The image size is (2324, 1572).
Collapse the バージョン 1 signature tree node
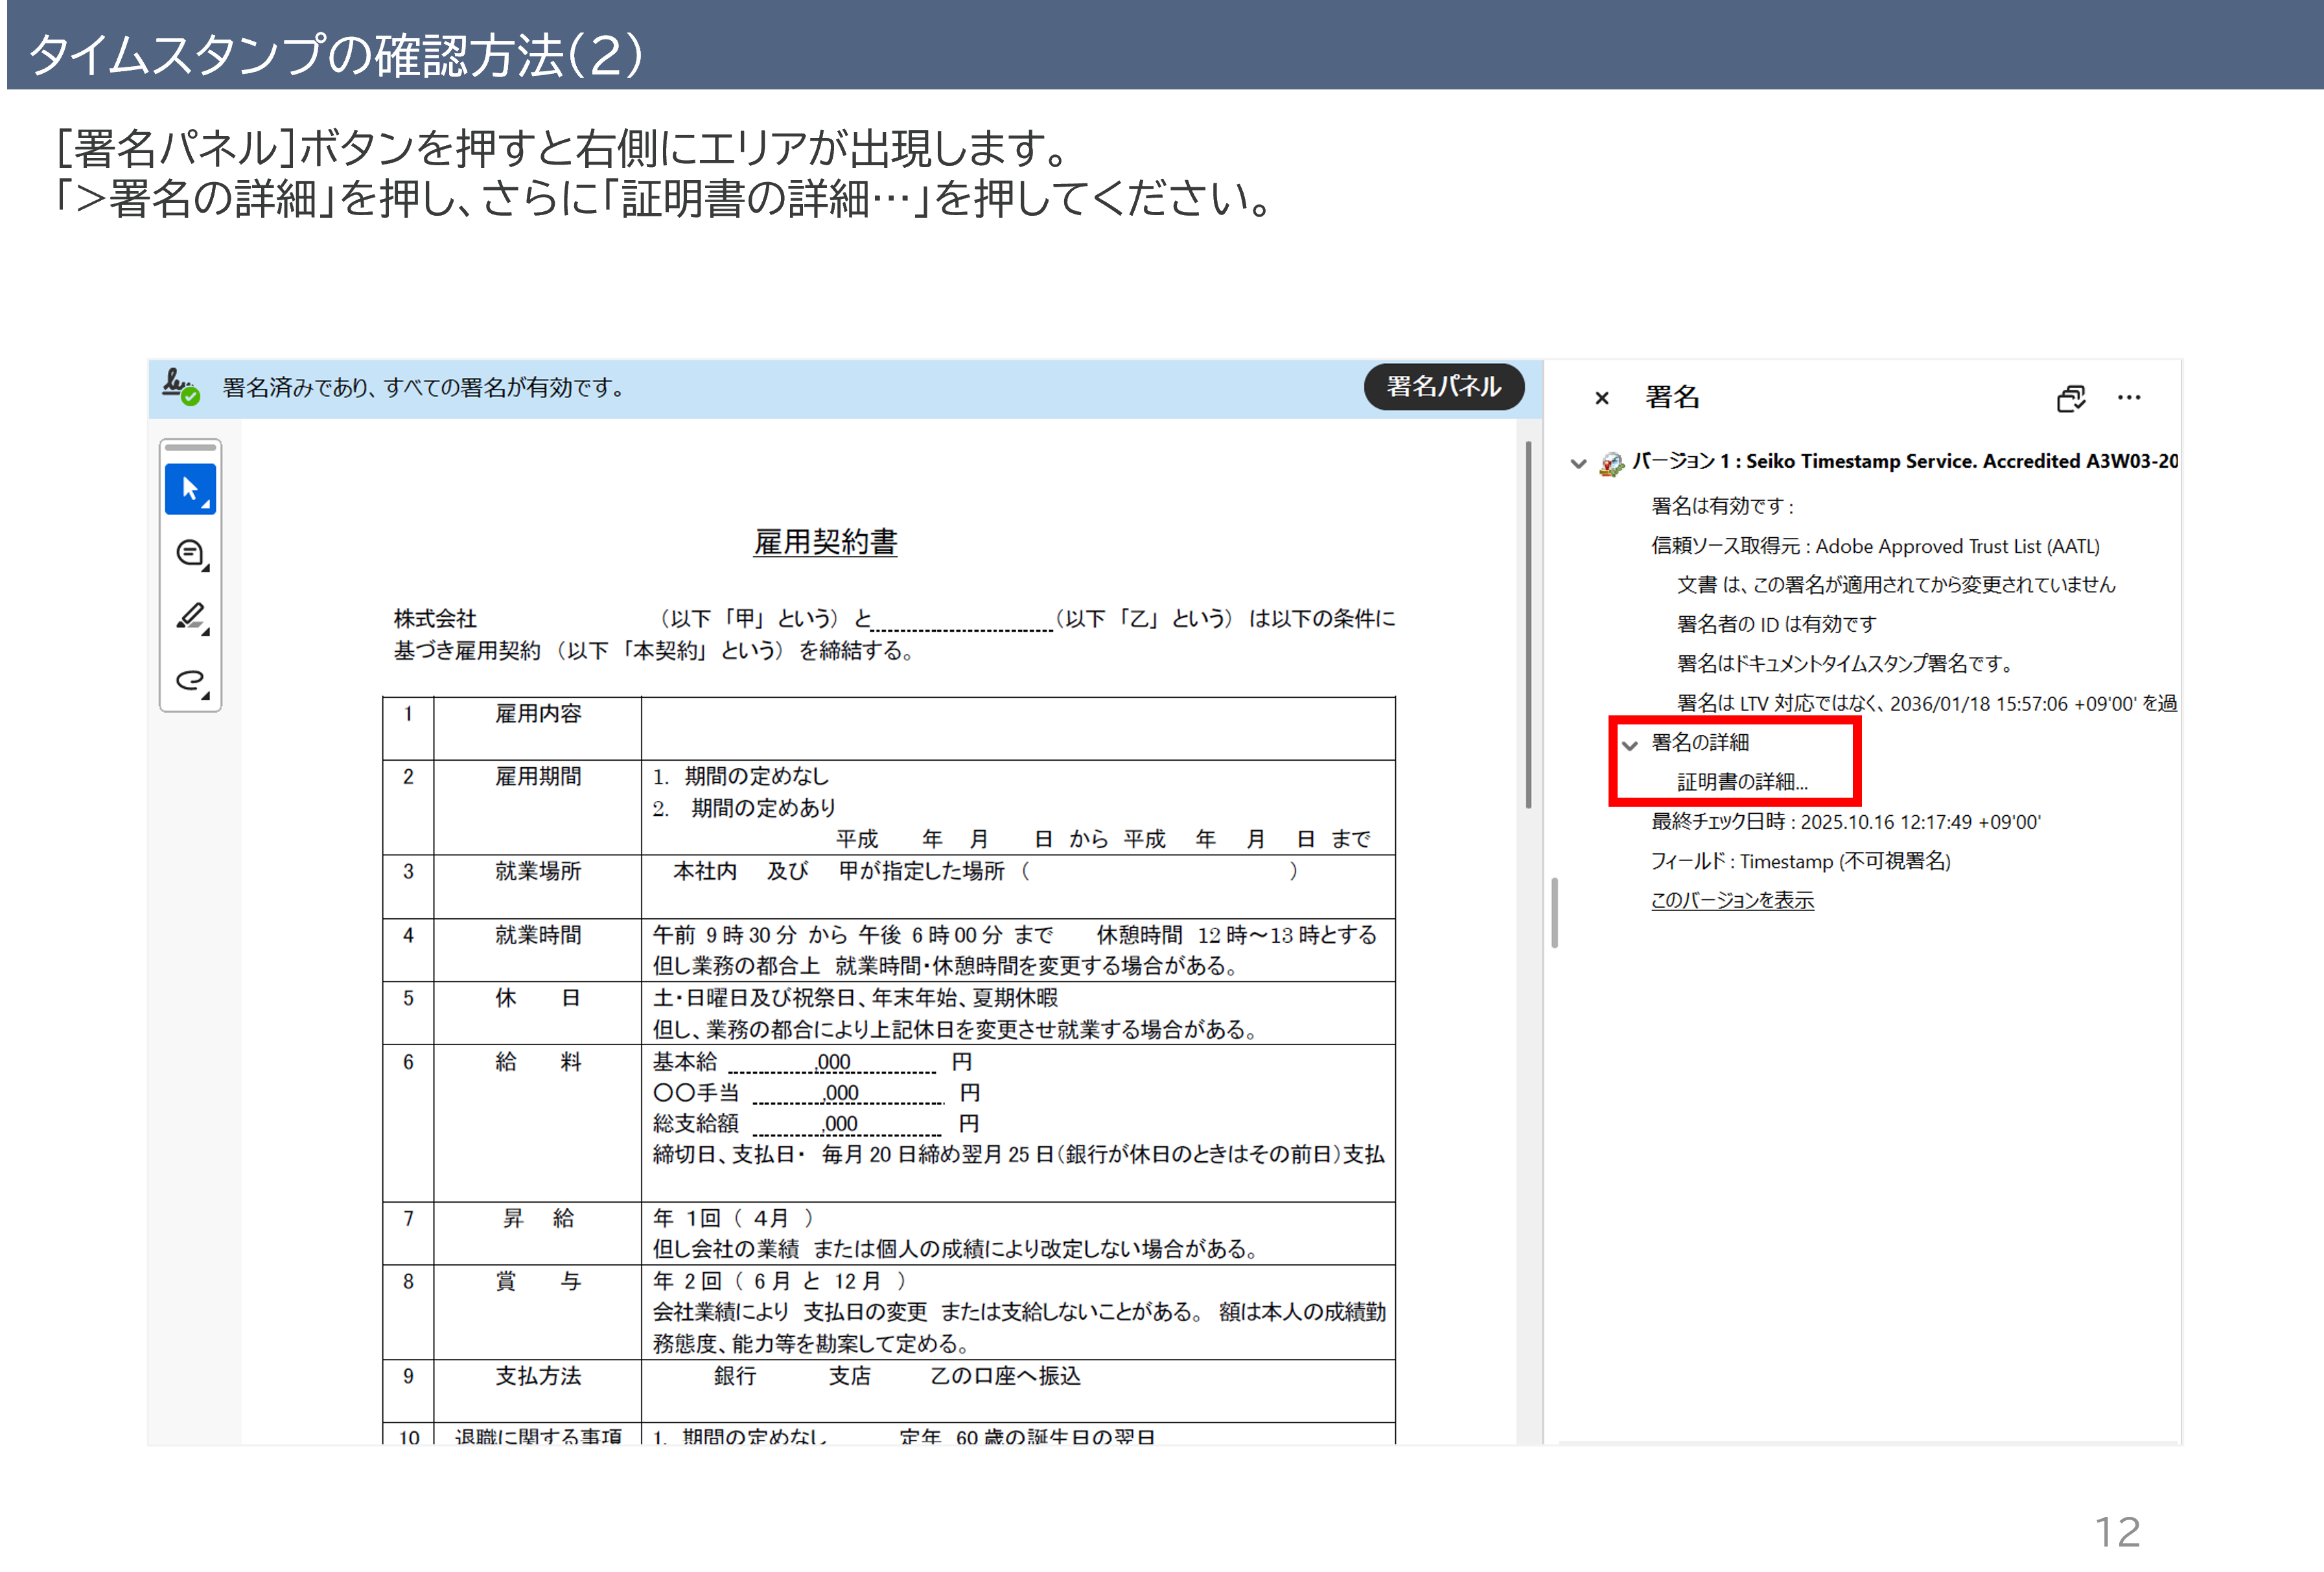tap(1578, 463)
